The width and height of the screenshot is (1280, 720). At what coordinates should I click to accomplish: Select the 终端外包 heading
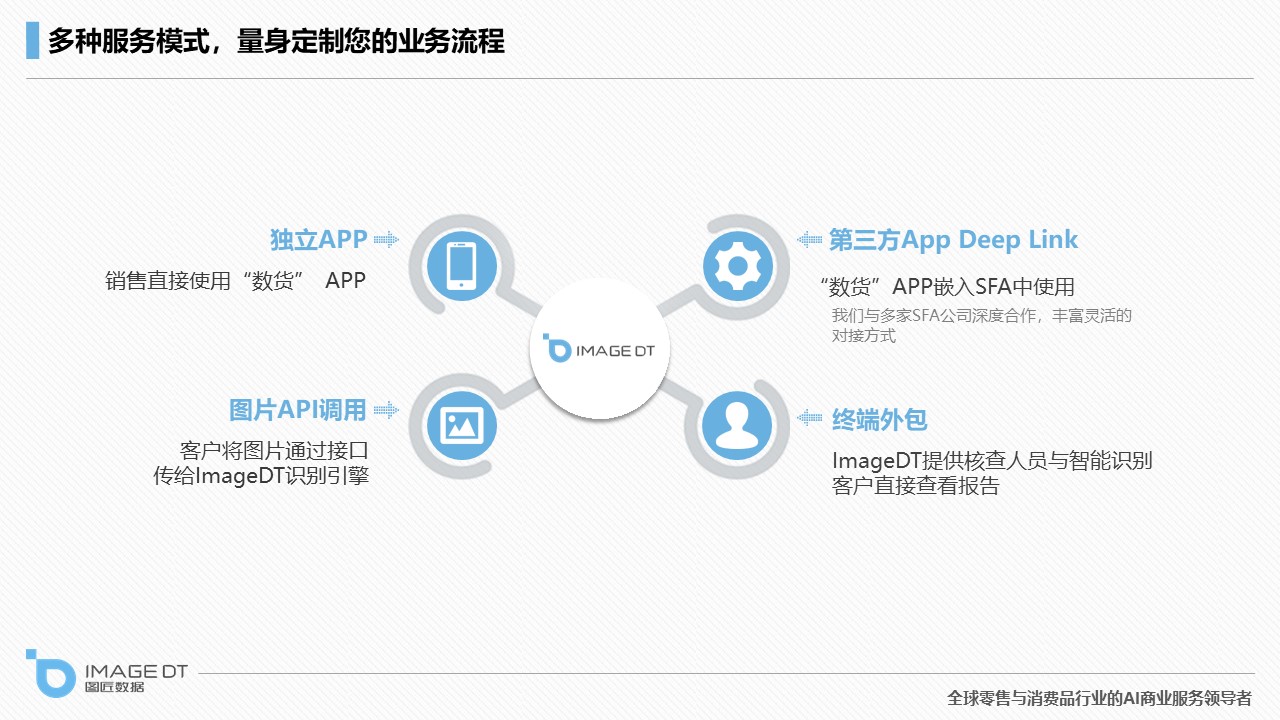click(x=879, y=419)
